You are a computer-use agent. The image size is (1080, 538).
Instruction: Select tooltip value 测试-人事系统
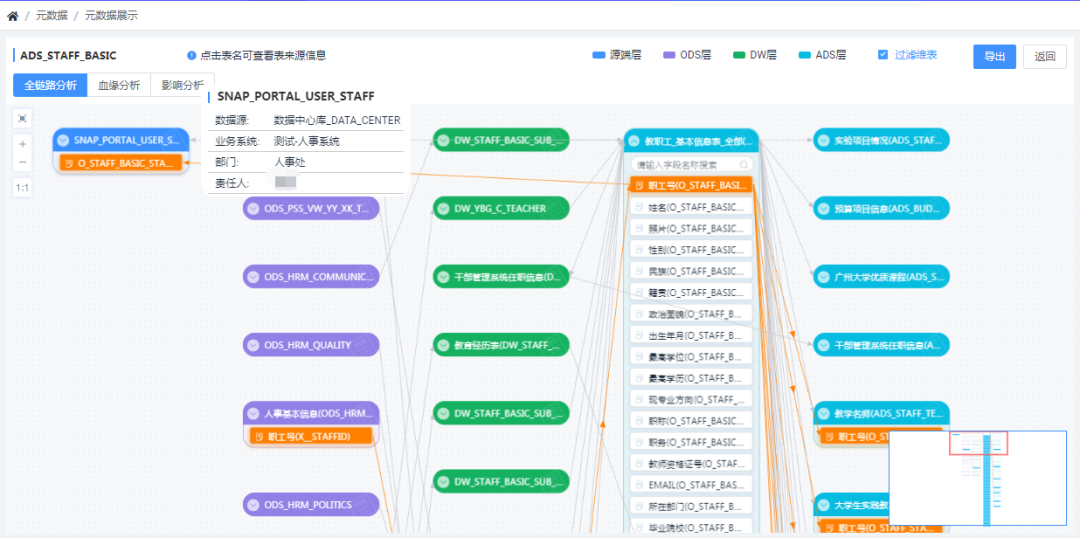(x=307, y=141)
